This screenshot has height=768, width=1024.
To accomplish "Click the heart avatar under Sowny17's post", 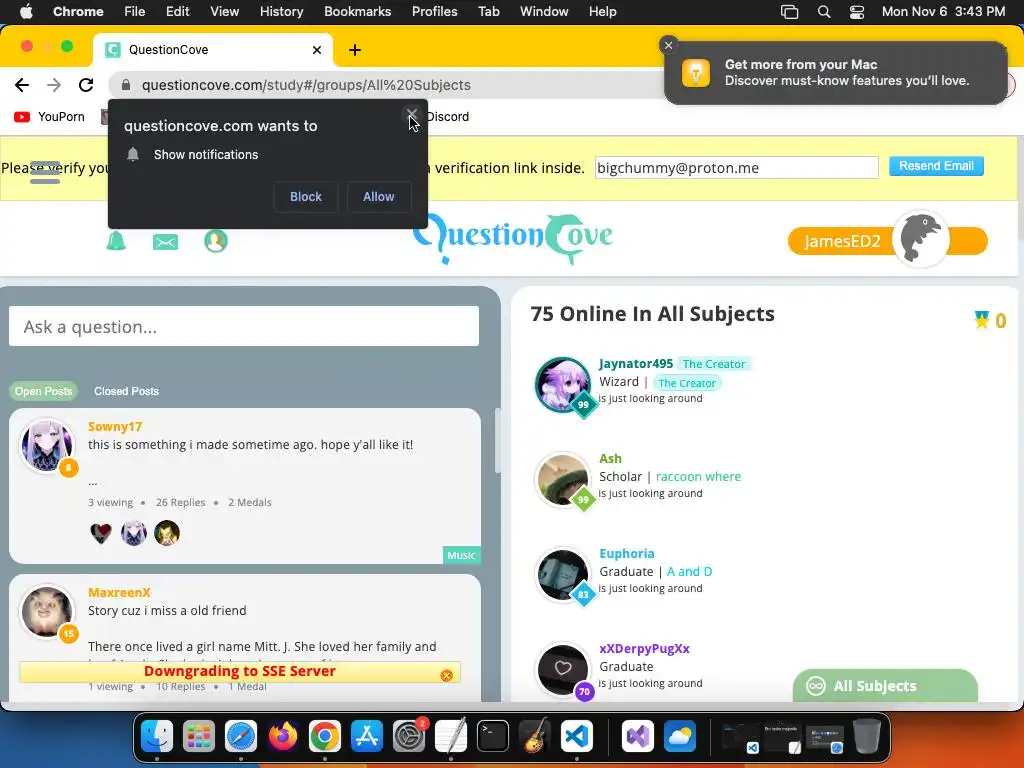I will (101, 533).
